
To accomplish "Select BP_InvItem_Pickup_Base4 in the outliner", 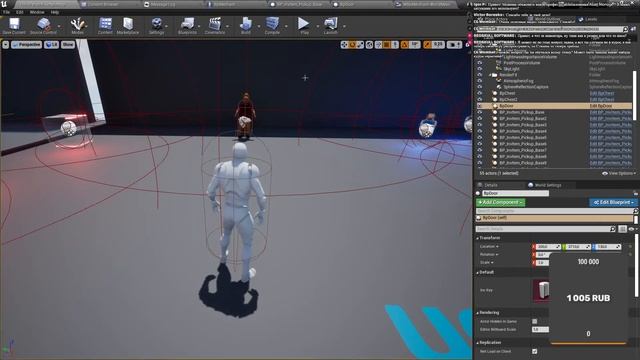I will [523, 131].
